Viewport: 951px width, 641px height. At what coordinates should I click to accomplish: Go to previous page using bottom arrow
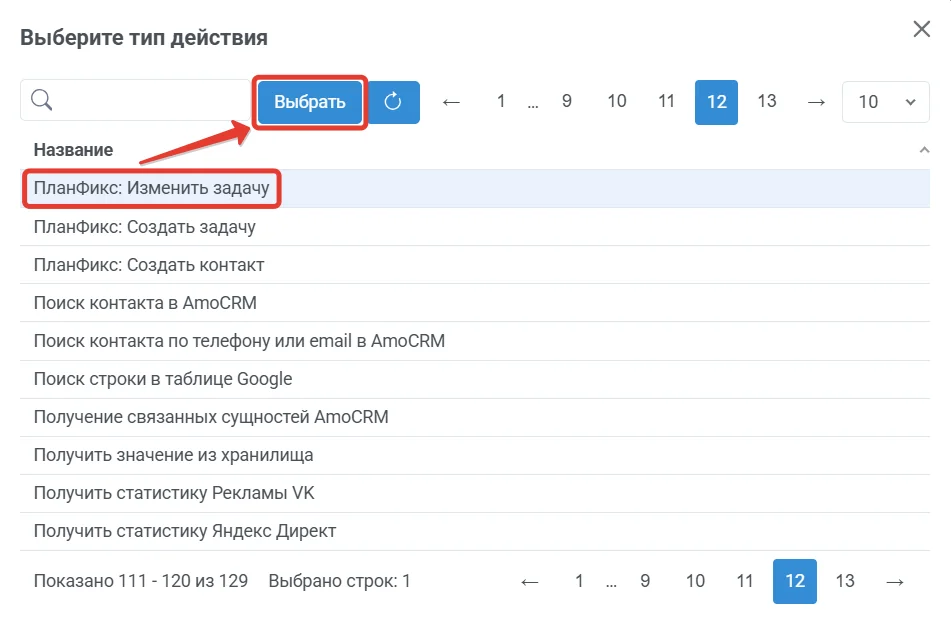(x=529, y=582)
